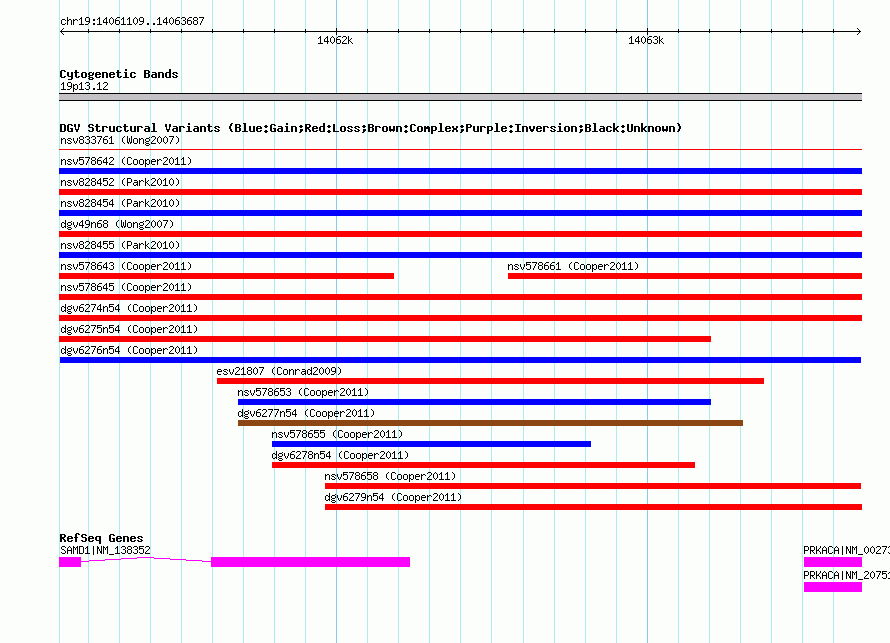The width and height of the screenshot is (890, 643).
Task: Open dgv6279n54 (Cooper2011) label
Action: (x=393, y=497)
